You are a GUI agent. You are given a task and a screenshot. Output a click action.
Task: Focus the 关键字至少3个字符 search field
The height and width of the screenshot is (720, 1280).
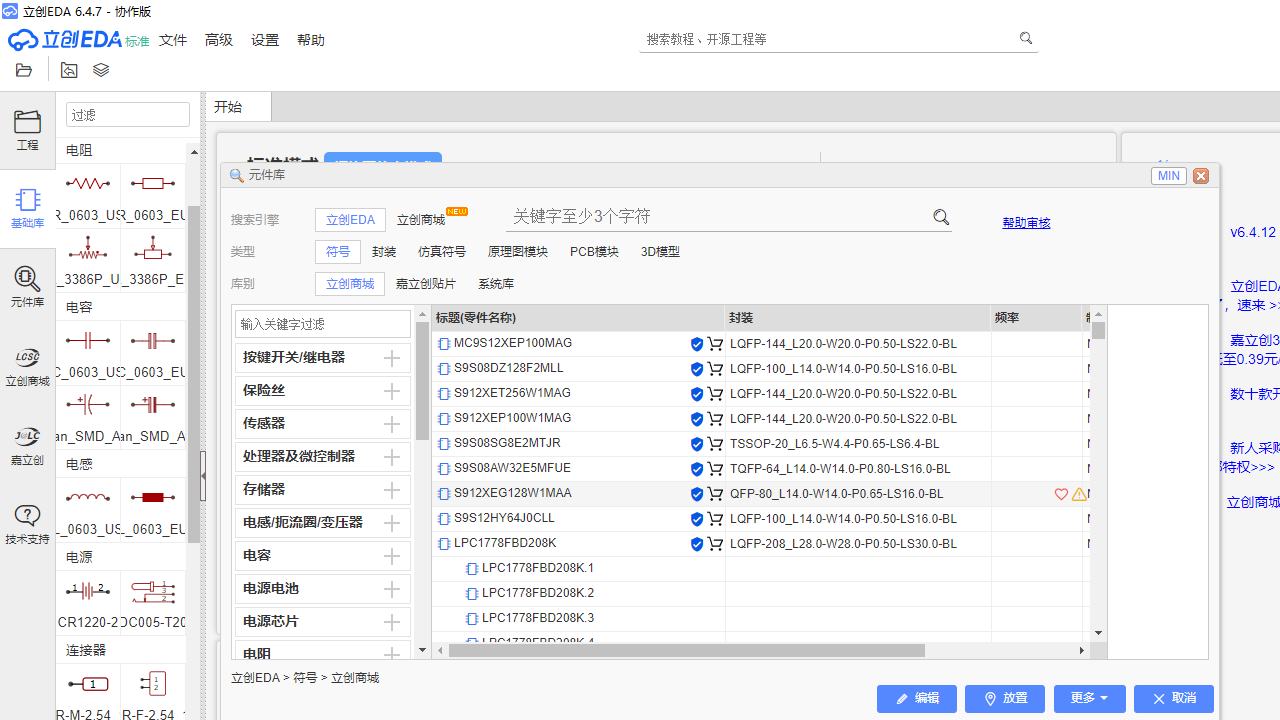718,217
